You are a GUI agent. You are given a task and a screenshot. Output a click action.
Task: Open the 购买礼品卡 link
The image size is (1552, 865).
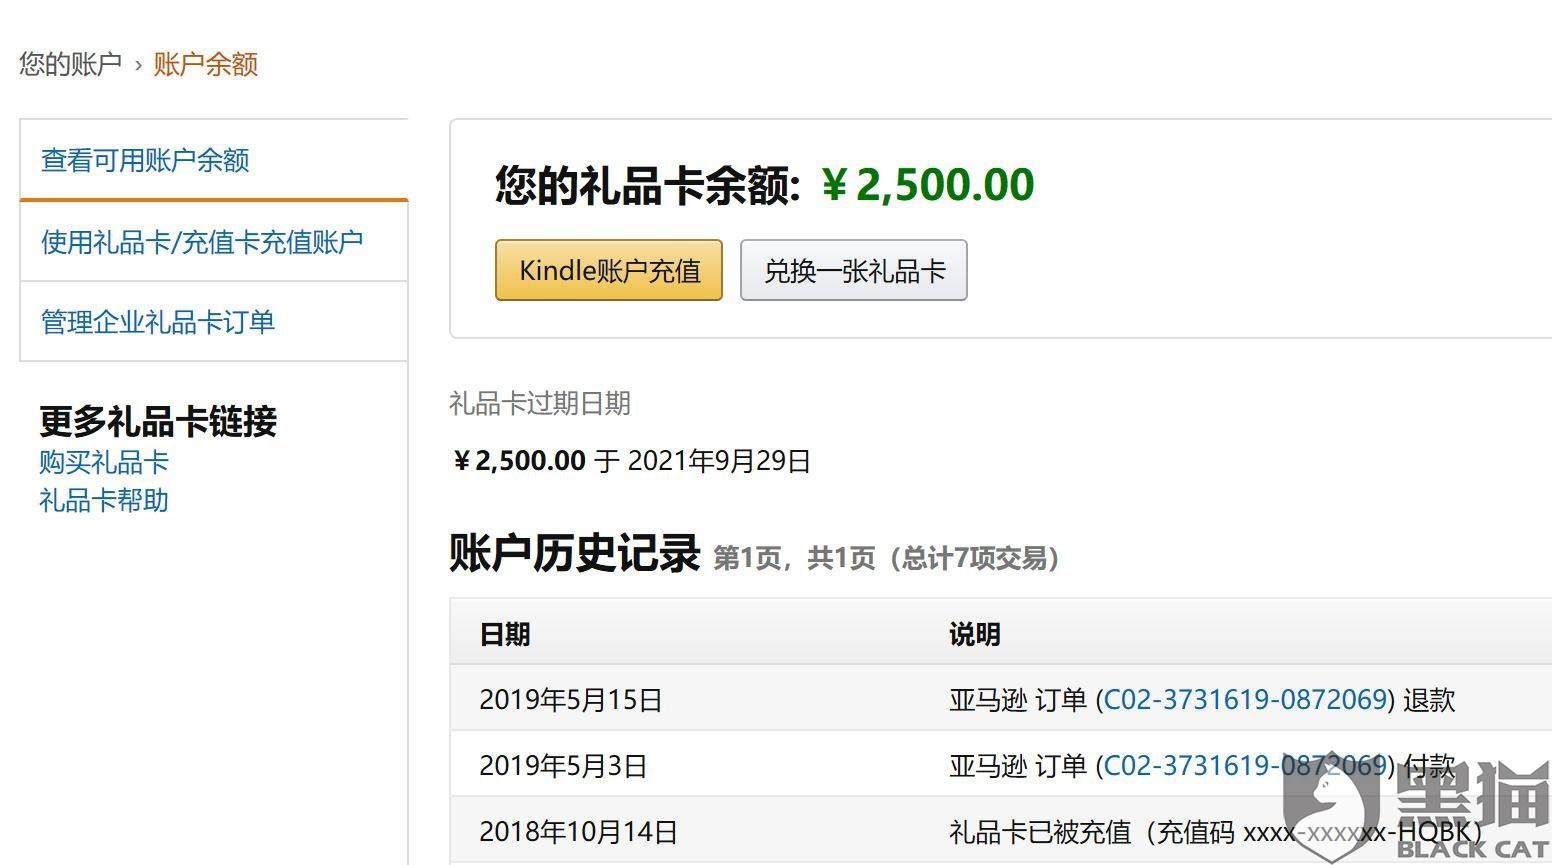click(x=104, y=462)
